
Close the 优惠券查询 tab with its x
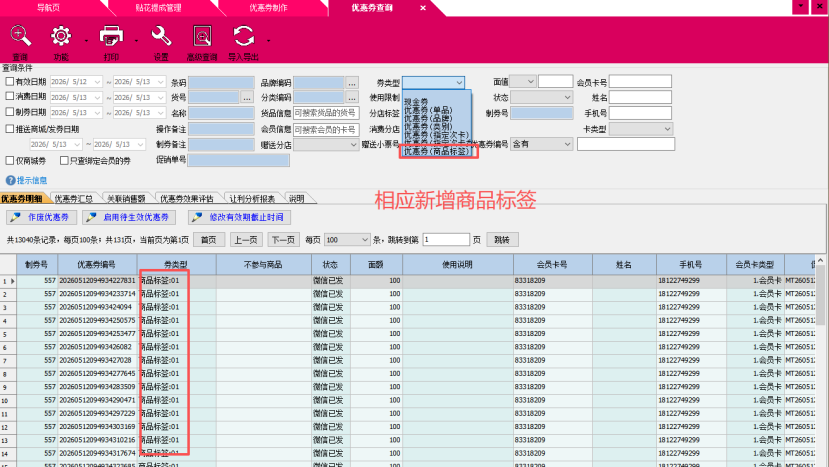tap(422, 8)
